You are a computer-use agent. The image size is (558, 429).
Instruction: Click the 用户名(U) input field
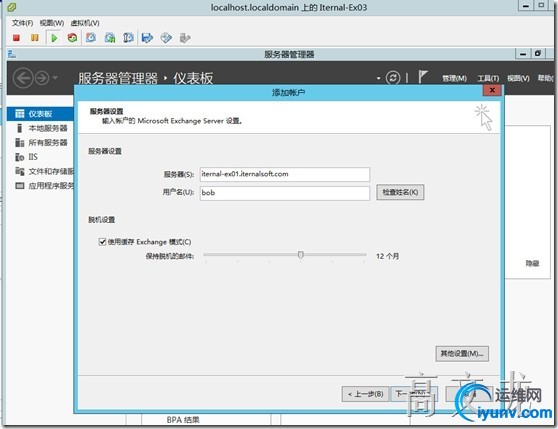click(x=285, y=193)
